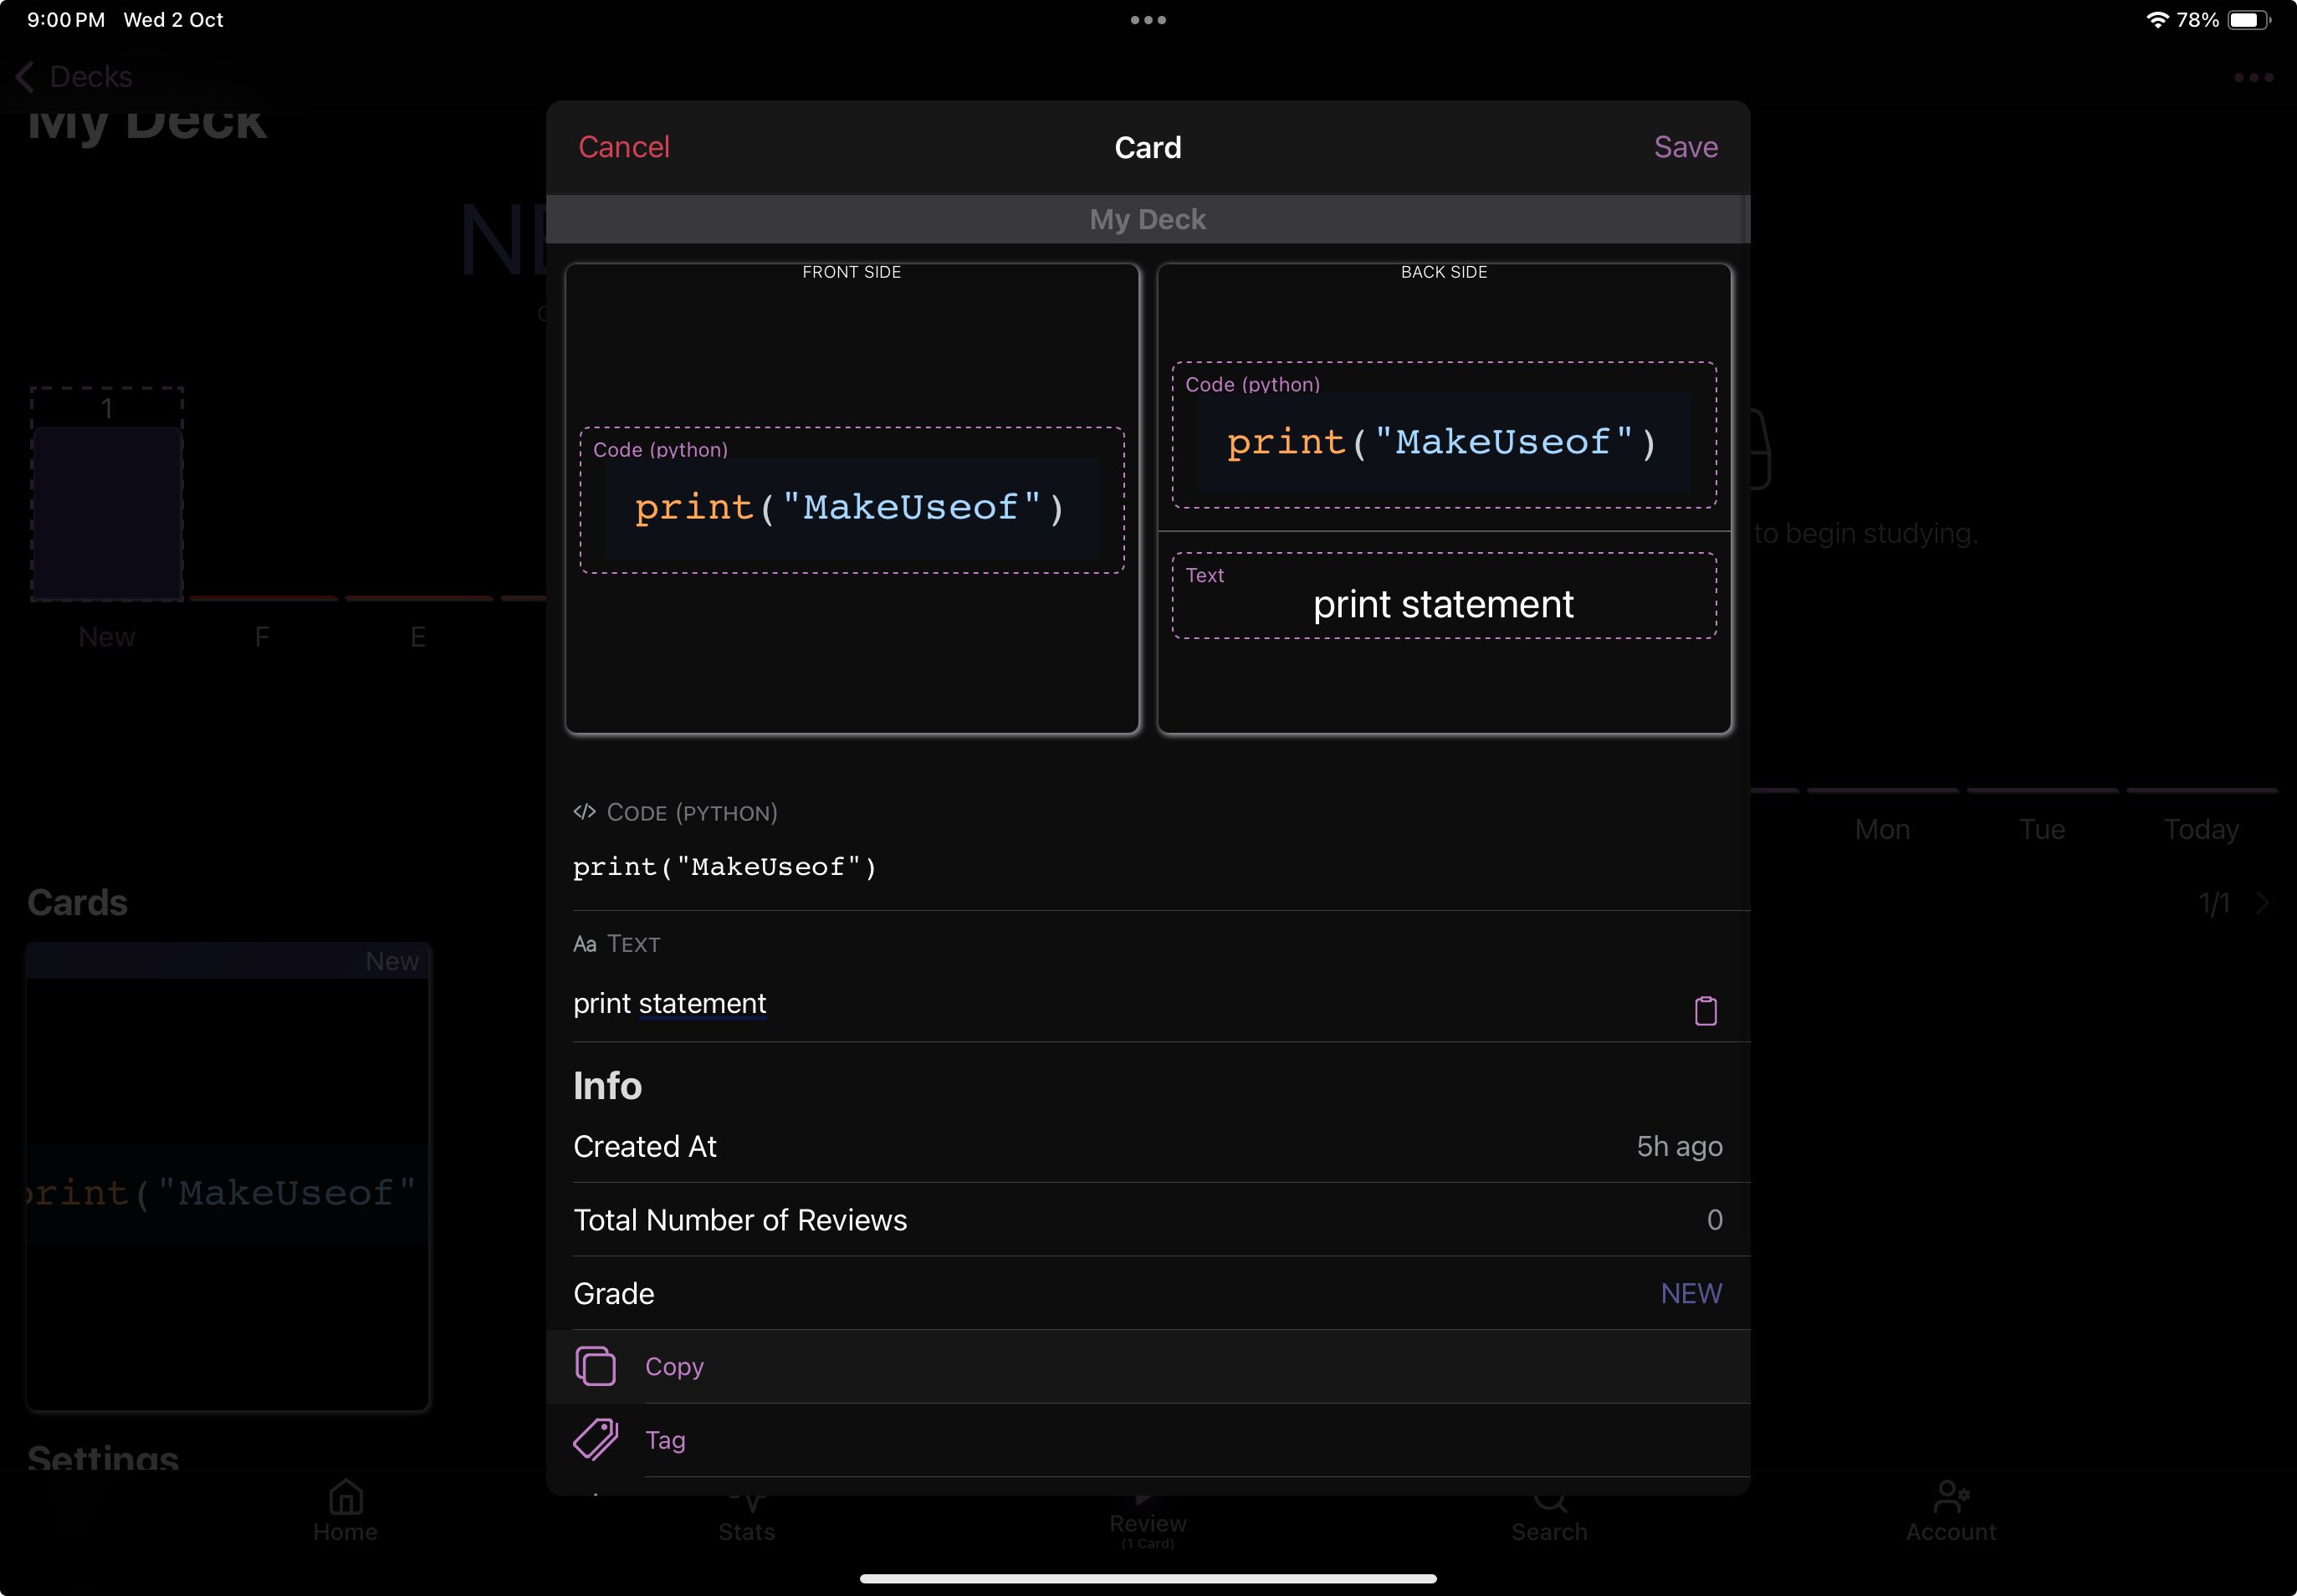The height and width of the screenshot is (1596, 2297).
Task: Click the Code (Python) icon on back side
Action: click(x=1251, y=384)
